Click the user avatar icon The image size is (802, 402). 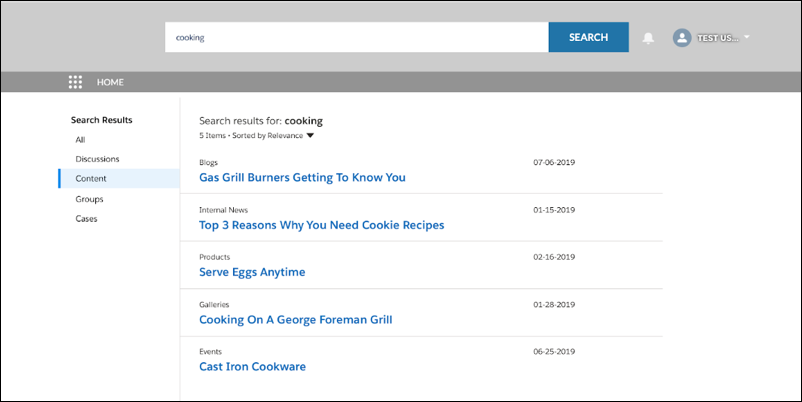click(682, 38)
